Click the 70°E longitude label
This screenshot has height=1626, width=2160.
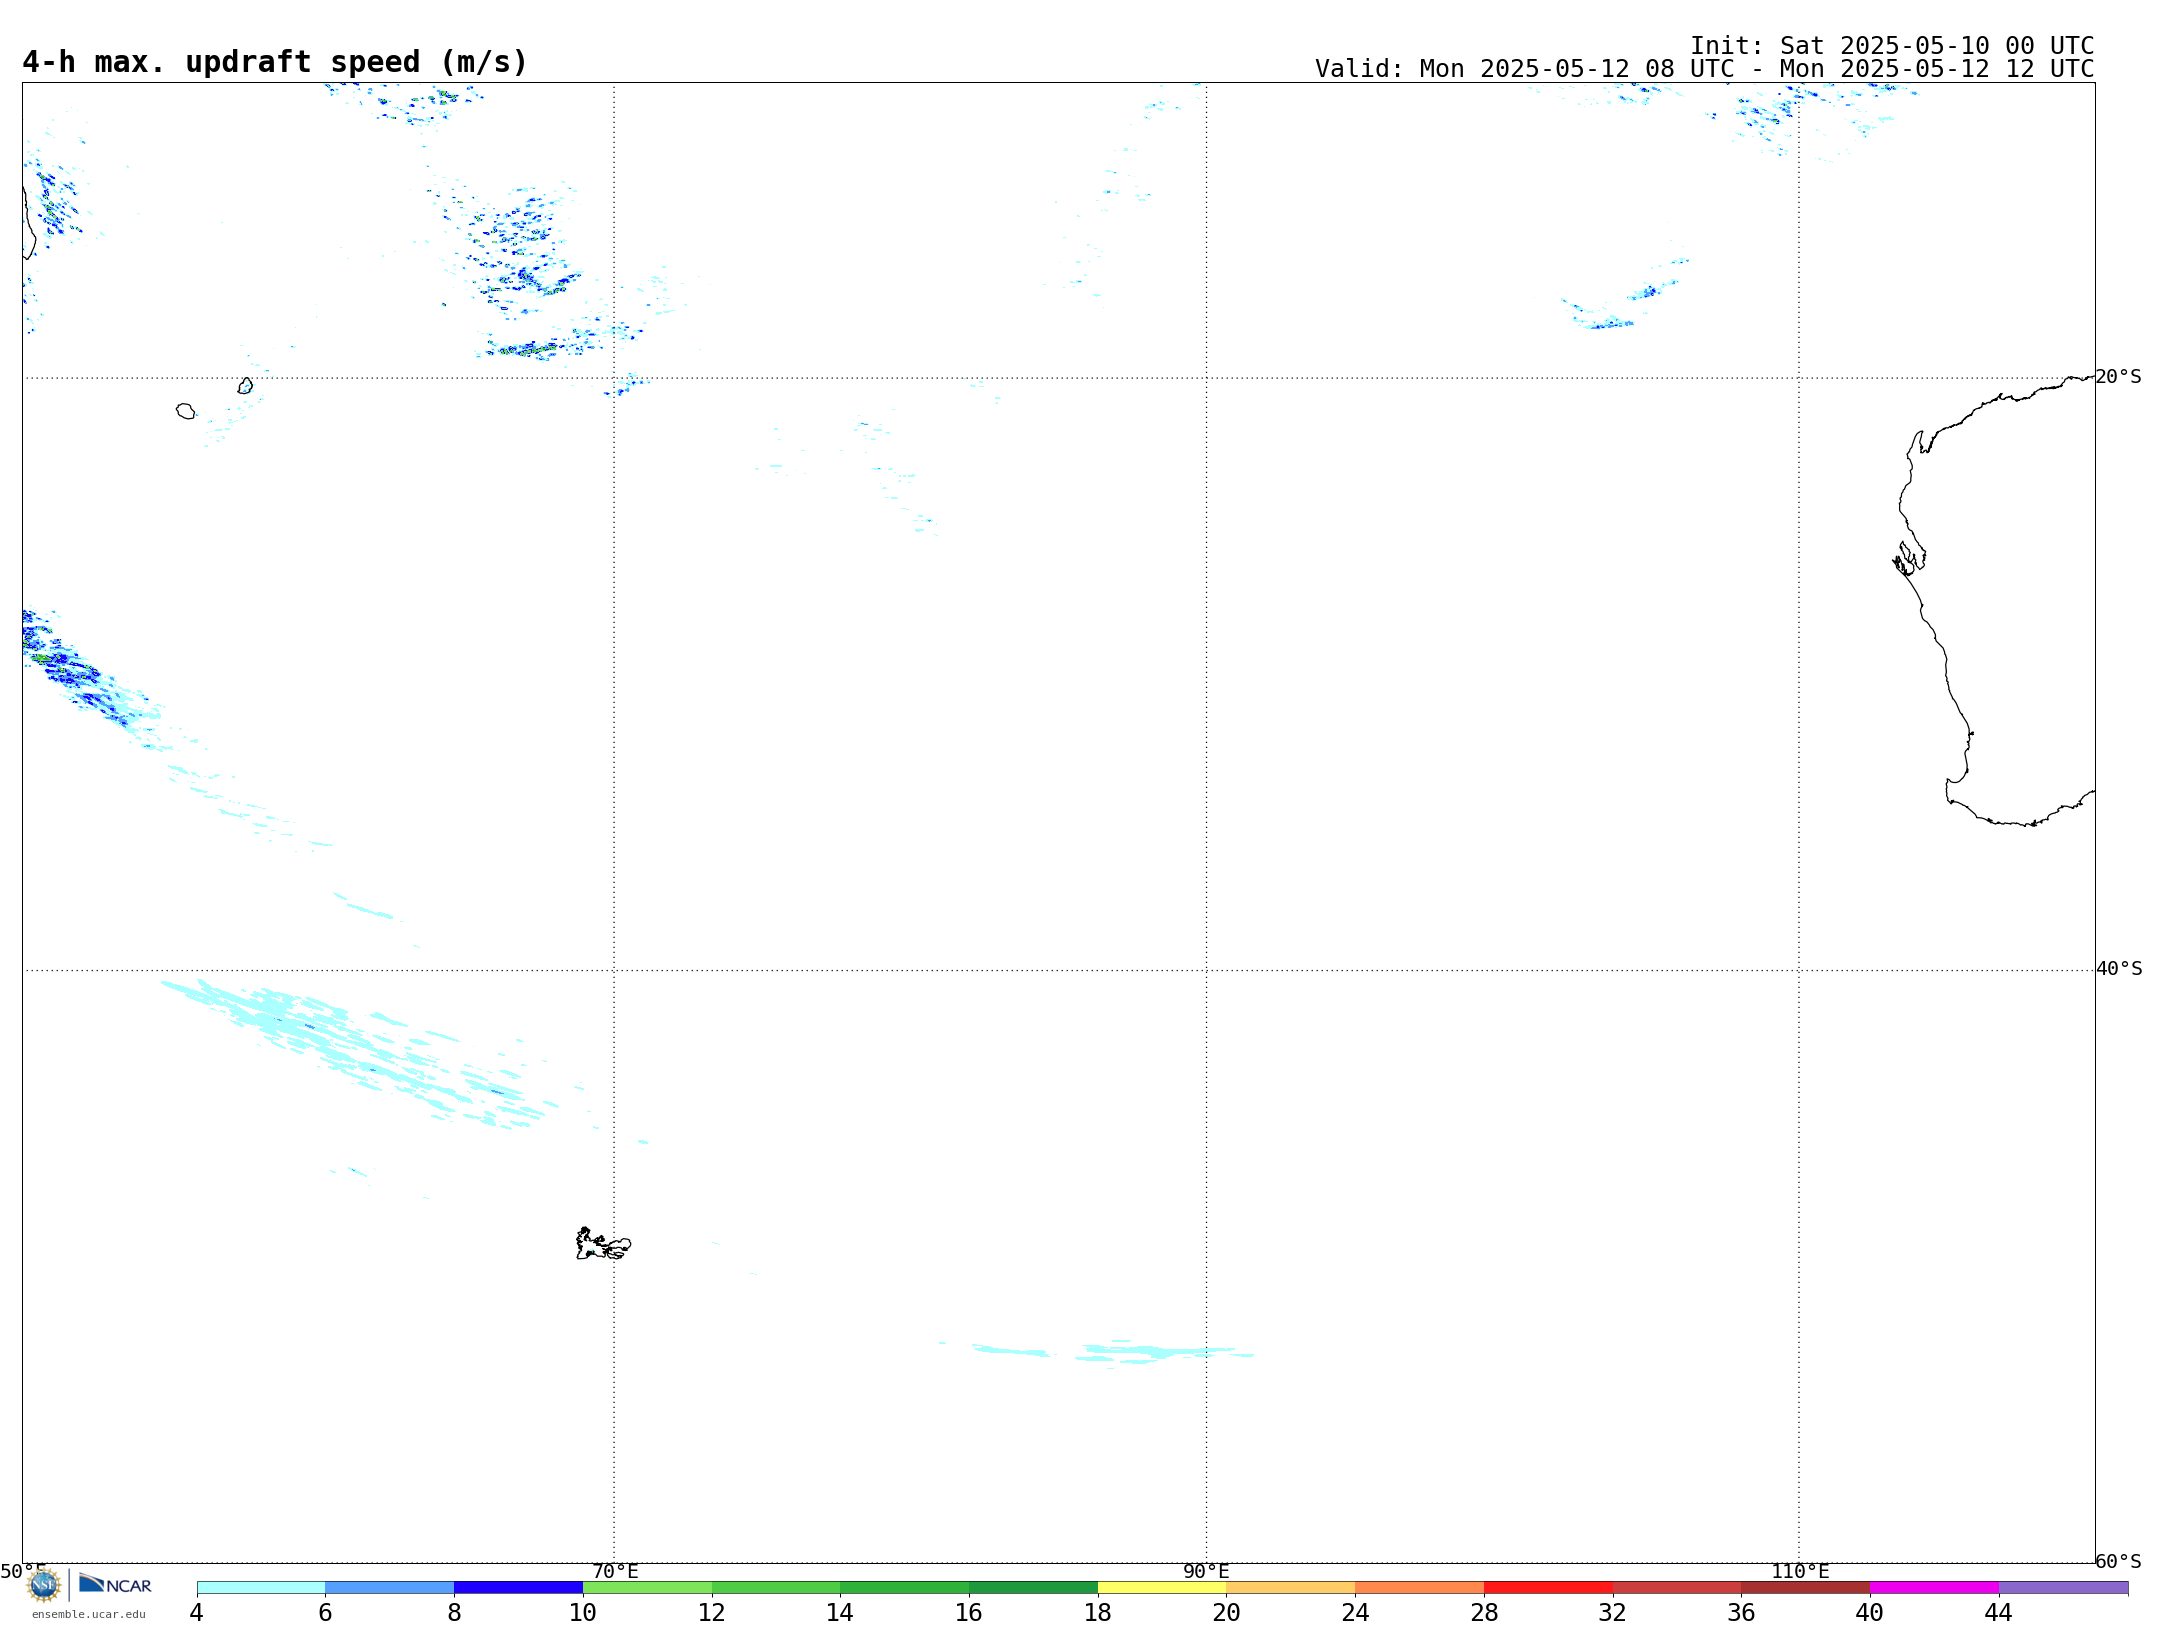point(615,1572)
